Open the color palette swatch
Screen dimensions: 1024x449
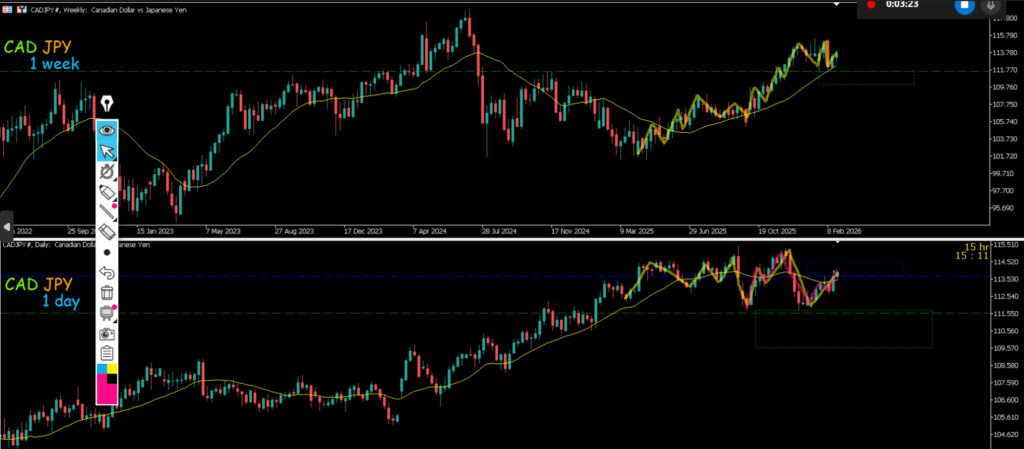pos(107,384)
